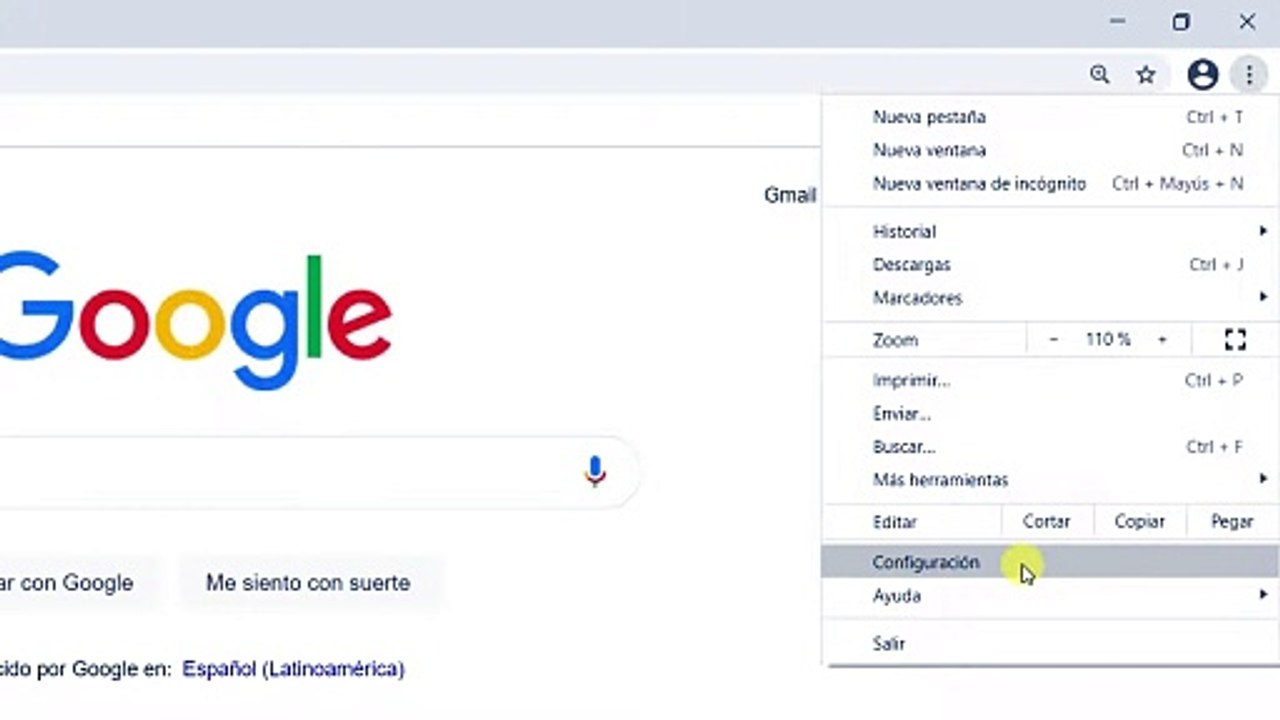Viewport: 1280px width, 720px height.
Task: Select Buscar... from the menu
Action: pos(1050,447)
